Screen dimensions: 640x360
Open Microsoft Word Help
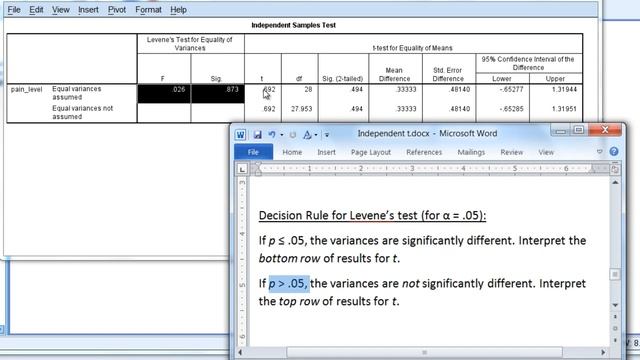tap(614, 151)
